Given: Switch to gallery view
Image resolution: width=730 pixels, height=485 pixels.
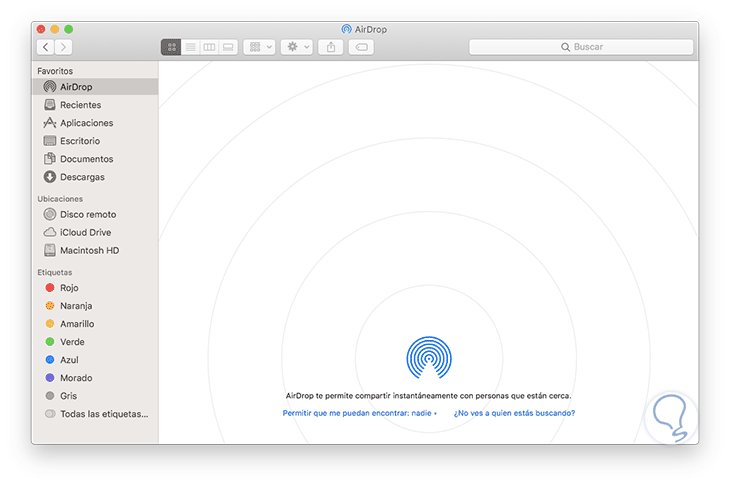Looking at the screenshot, I should pos(229,47).
